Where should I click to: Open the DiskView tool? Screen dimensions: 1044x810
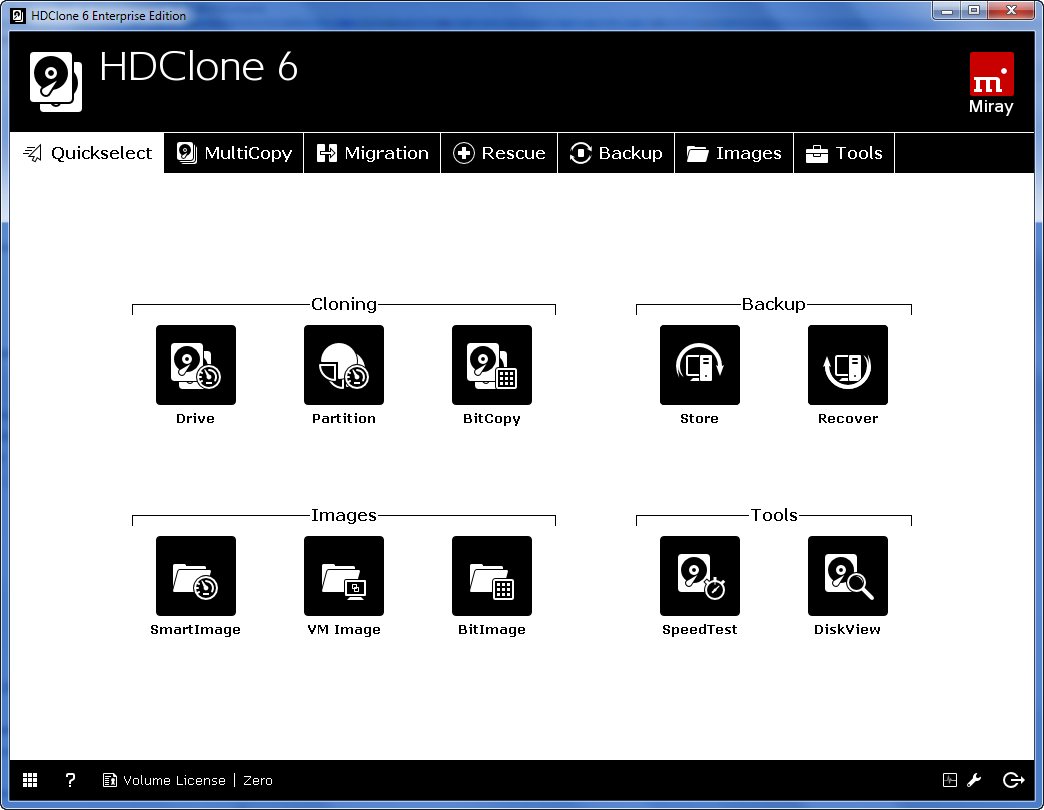847,576
